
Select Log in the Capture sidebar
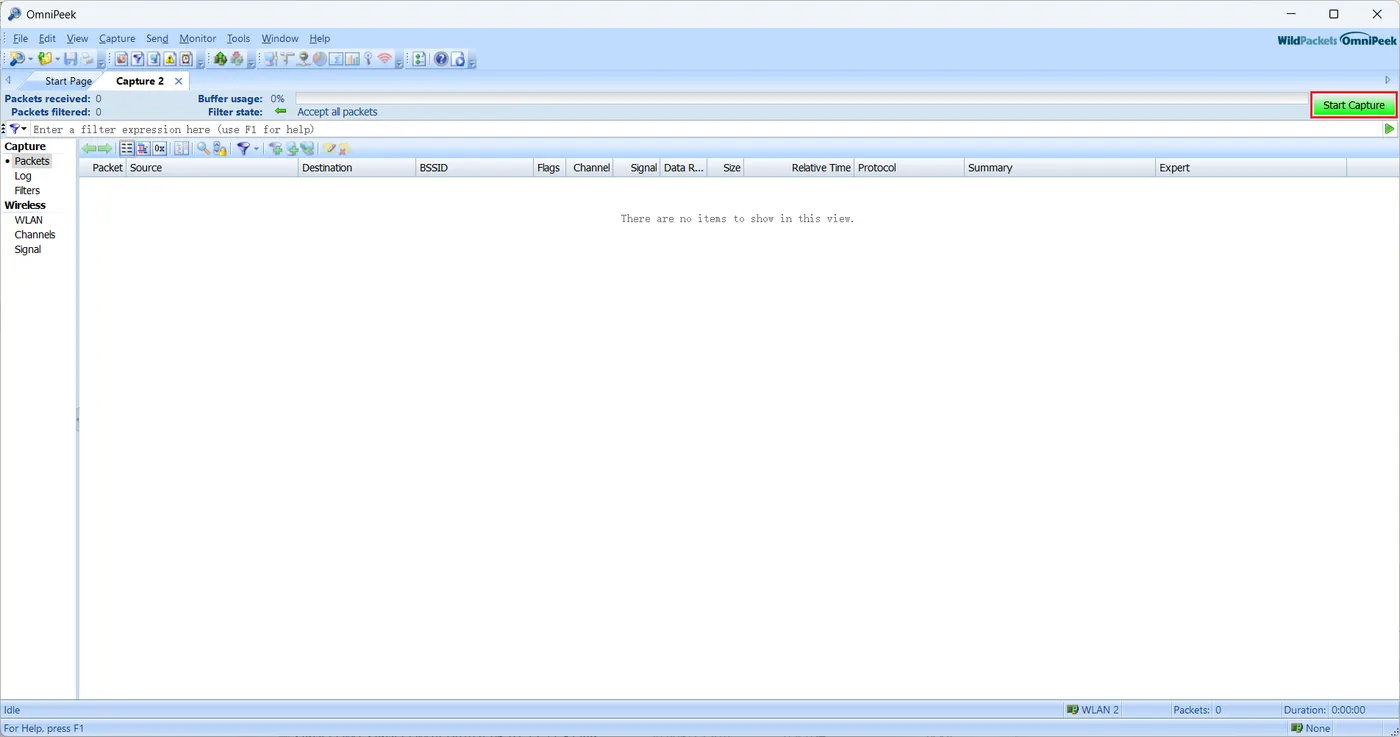click(x=23, y=176)
